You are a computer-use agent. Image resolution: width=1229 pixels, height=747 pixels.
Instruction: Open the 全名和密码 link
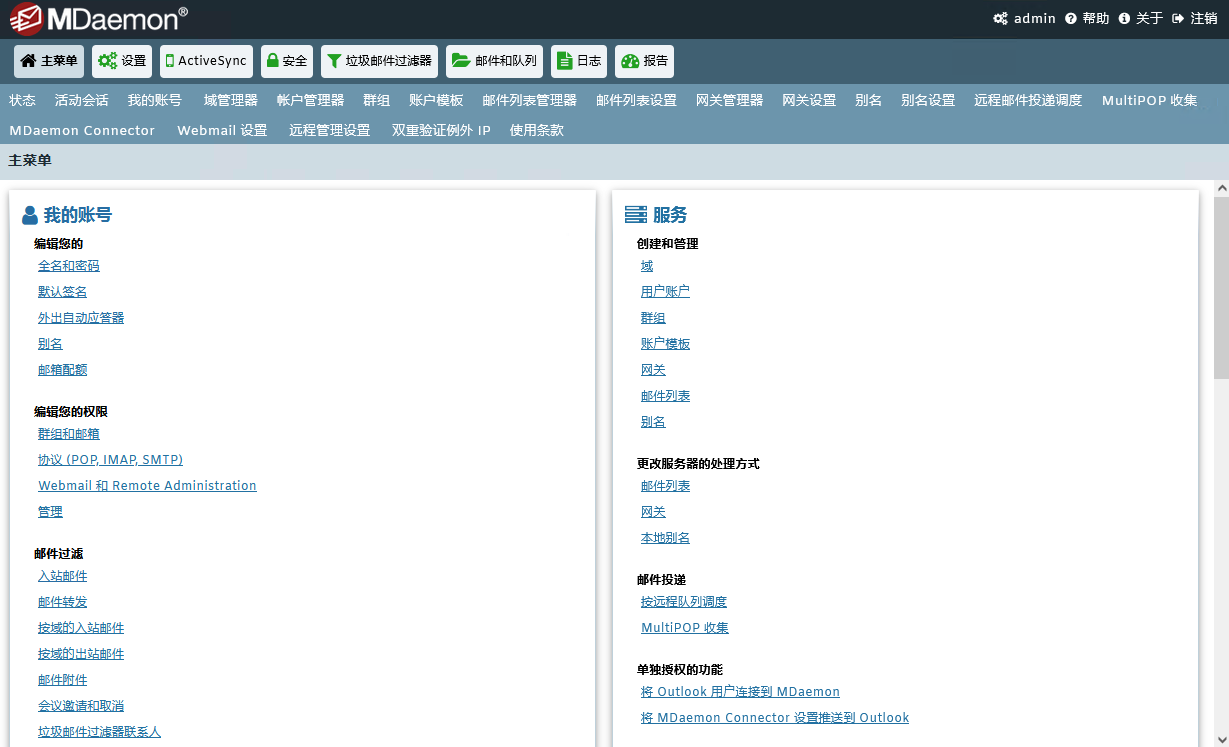click(68, 265)
